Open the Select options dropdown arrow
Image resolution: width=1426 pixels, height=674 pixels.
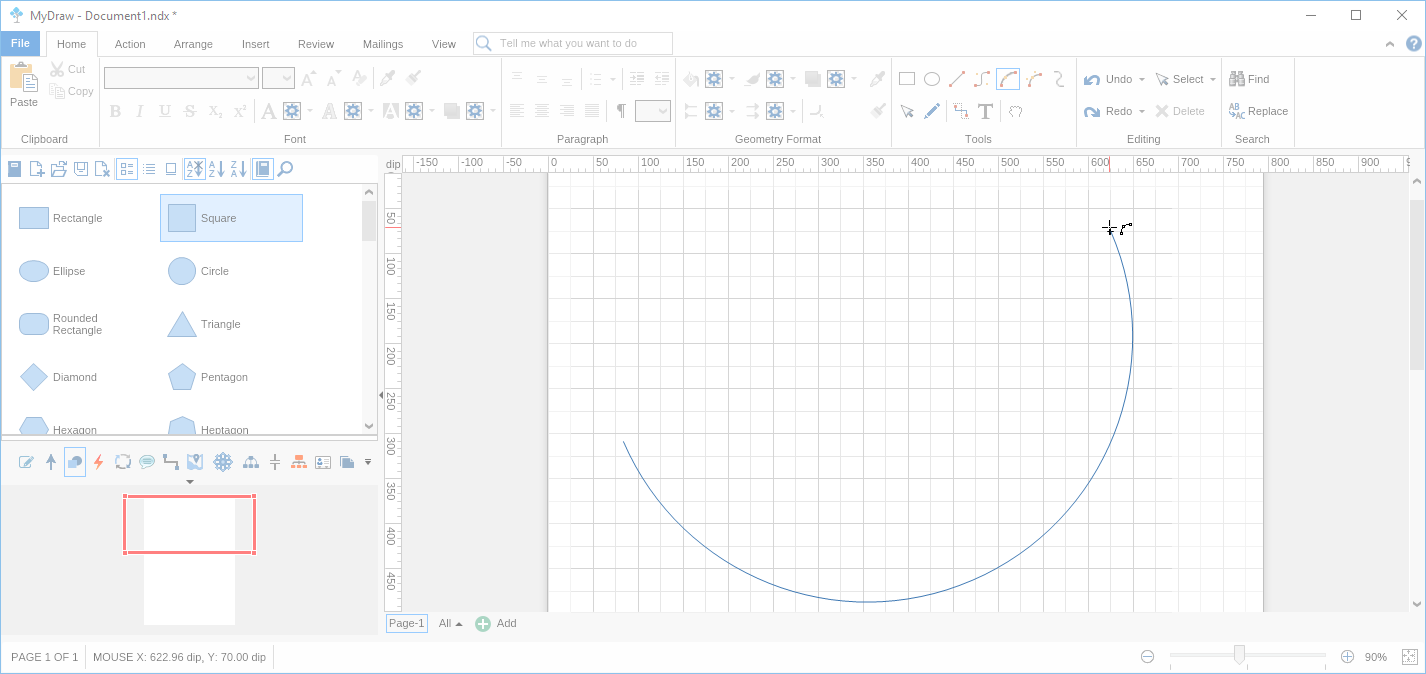click(x=1213, y=80)
